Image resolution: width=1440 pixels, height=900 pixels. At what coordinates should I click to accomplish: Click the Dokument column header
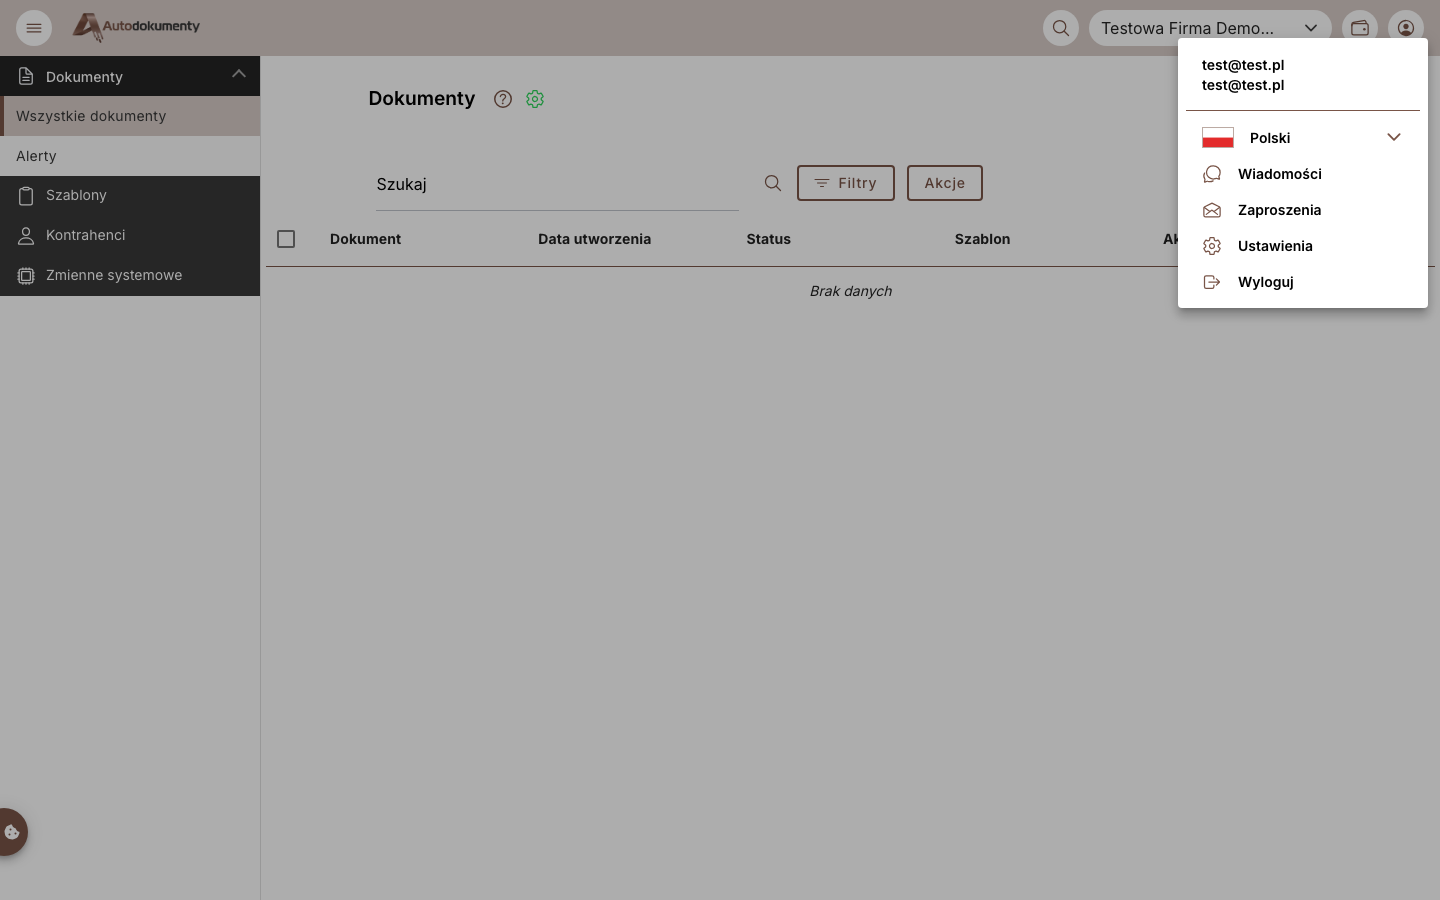365,239
